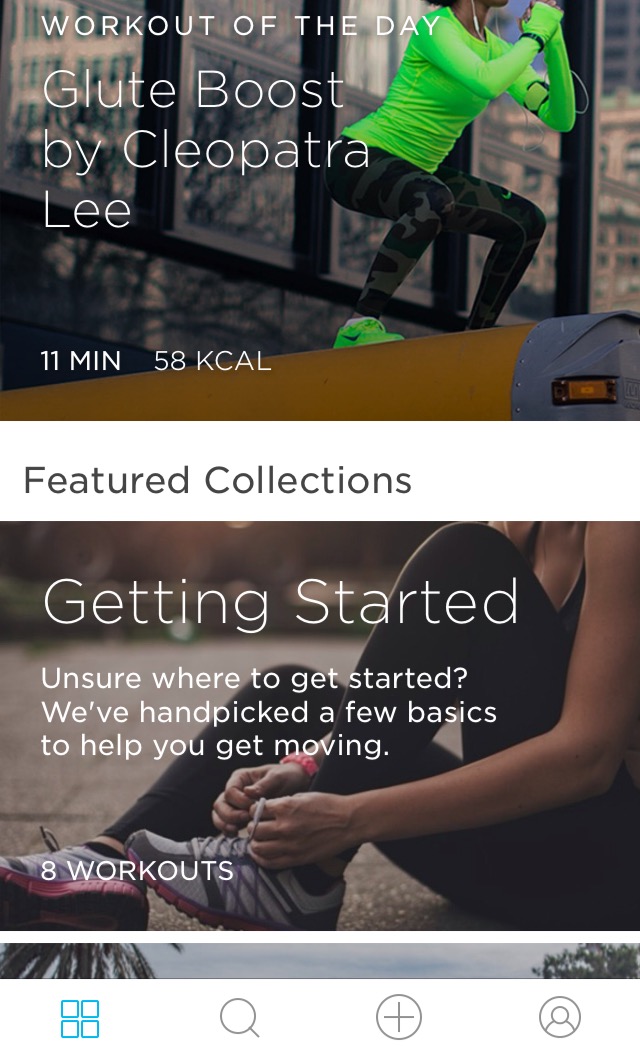The width and height of the screenshot is (640, 1047).
Task: Tap the 11 MIN duration label
Action: tap(81, 361)
